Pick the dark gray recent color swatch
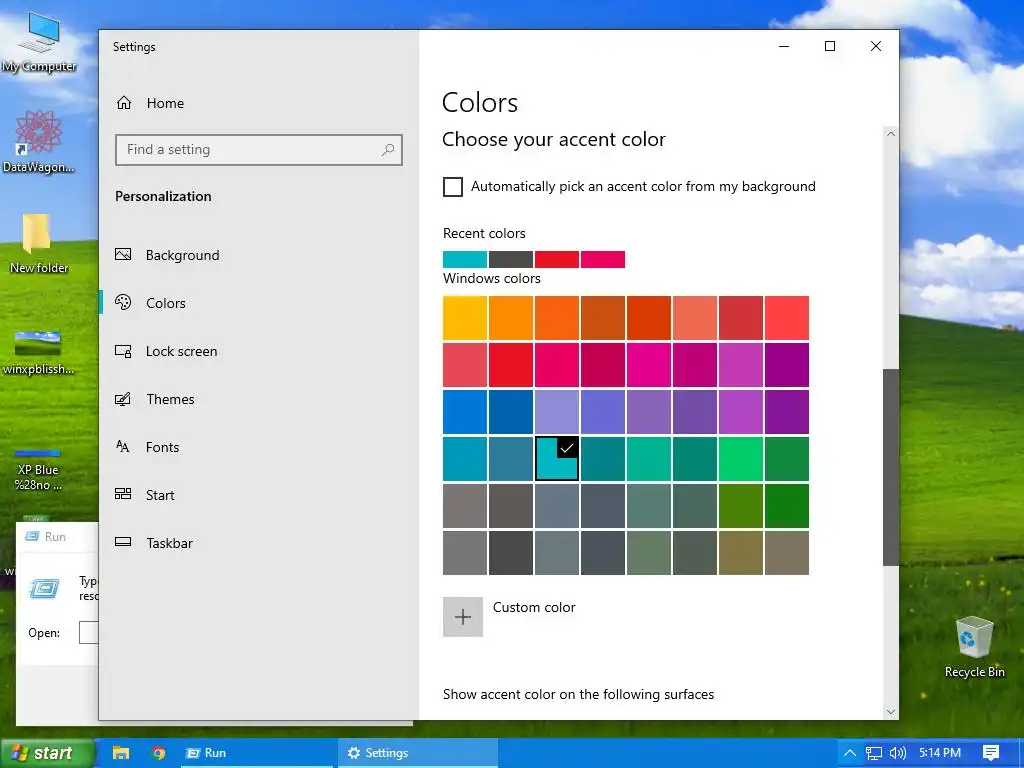 (511, 259)
